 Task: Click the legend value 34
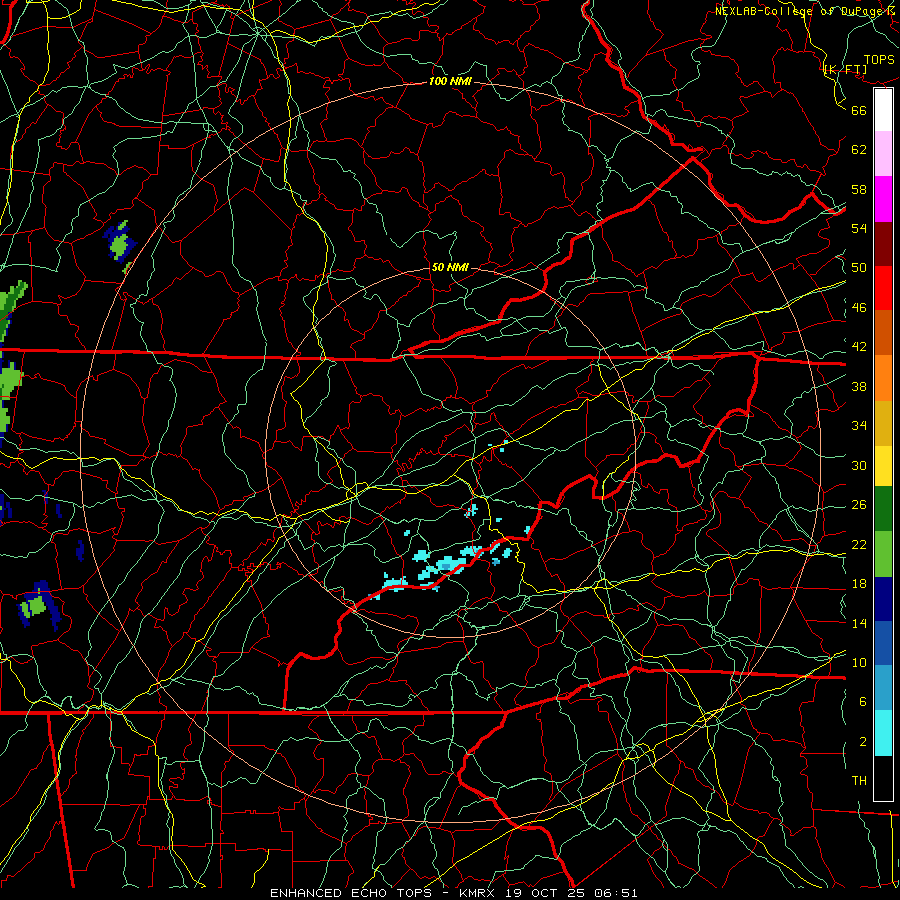tap(859, 426)
